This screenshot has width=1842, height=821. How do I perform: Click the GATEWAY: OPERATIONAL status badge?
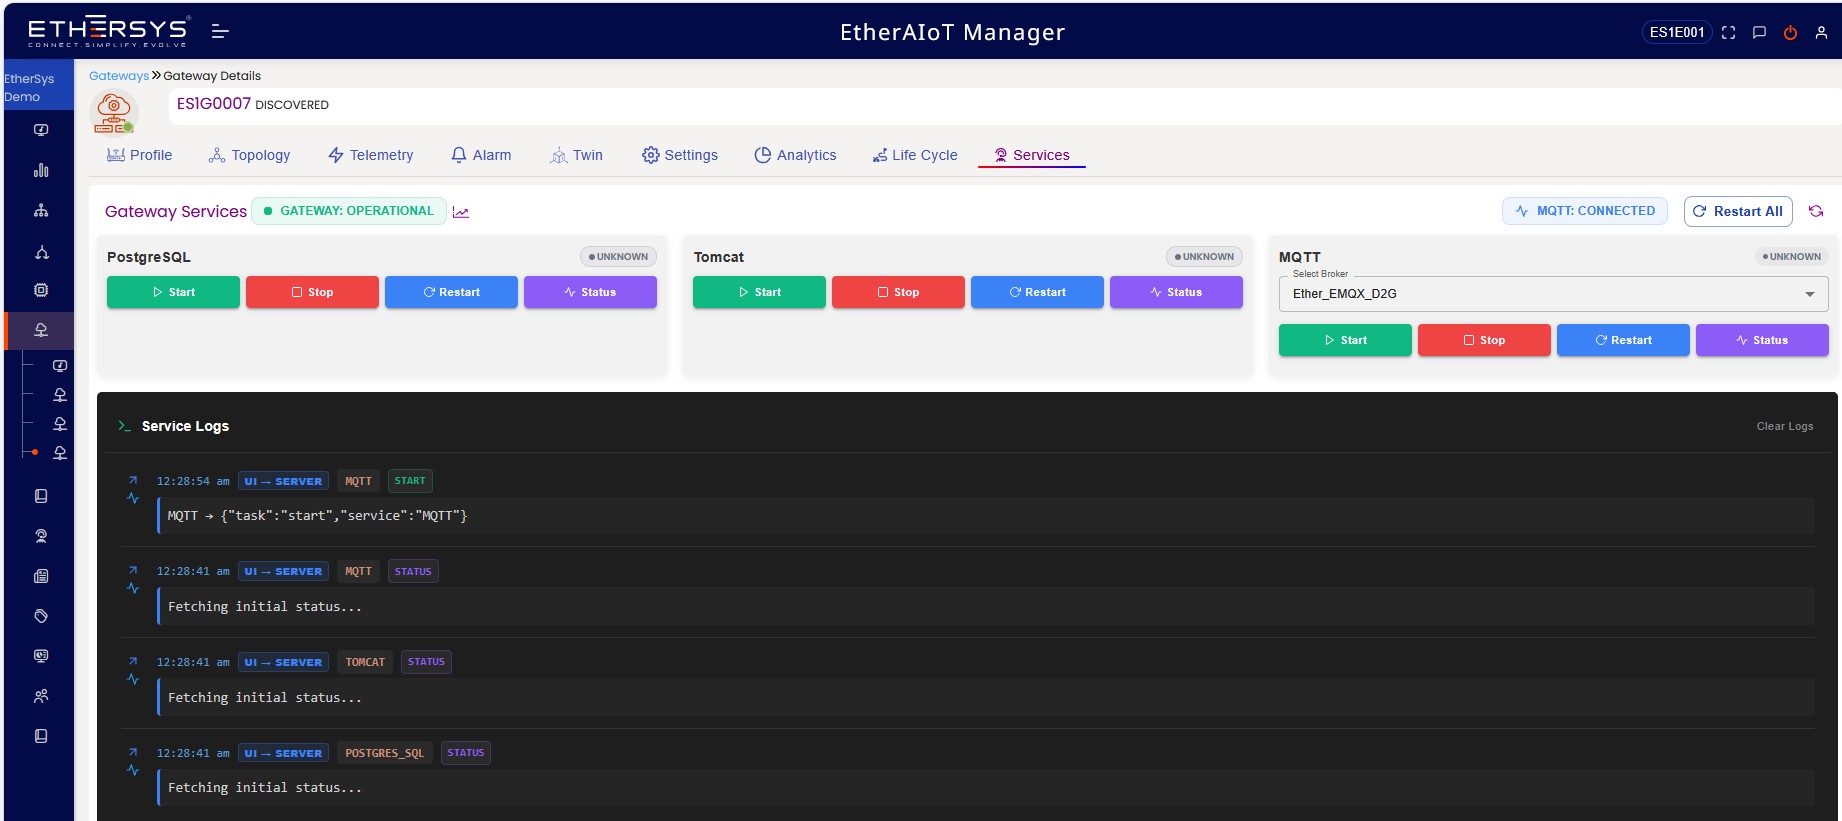(x=349, y=211)
